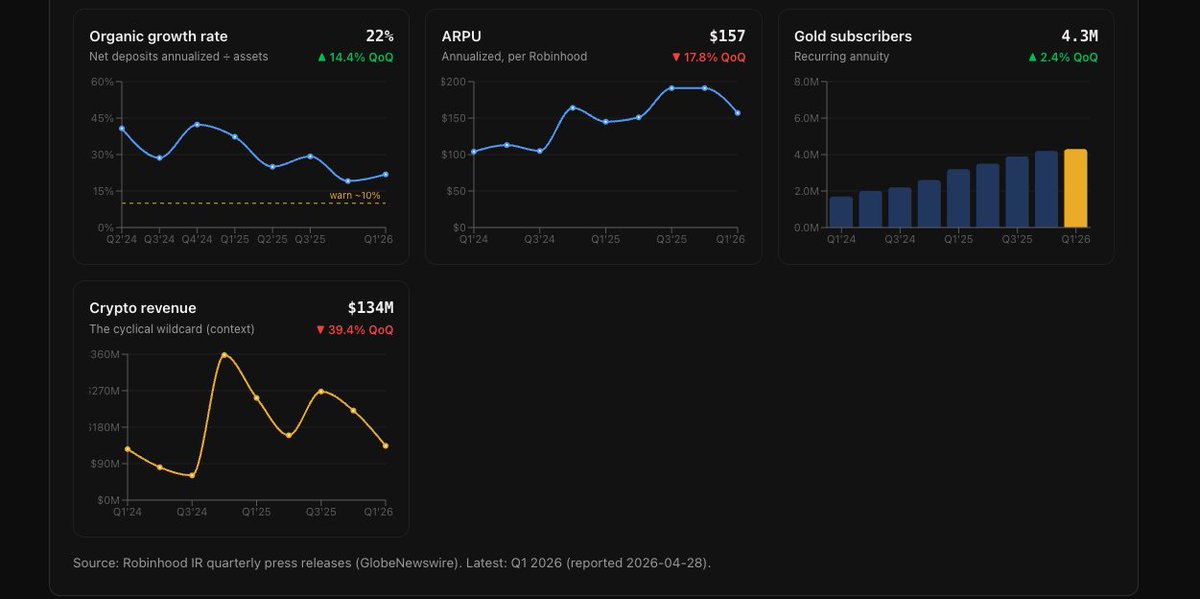
Task: Select the Q1'25 data point on ARPU chart
Action: coord(605,122)
